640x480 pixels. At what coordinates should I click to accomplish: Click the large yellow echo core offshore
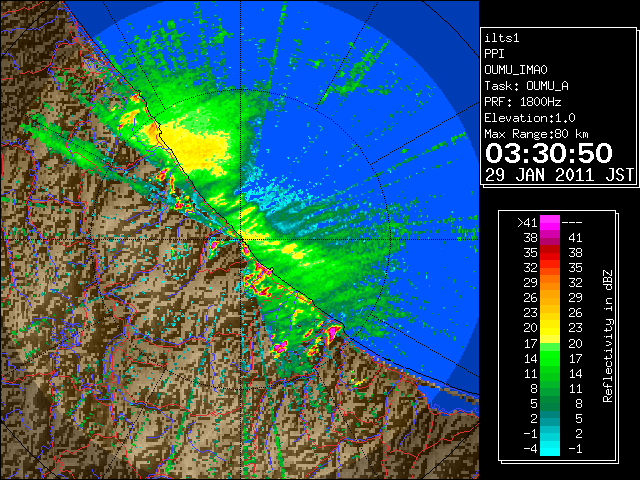coord(198,148)
